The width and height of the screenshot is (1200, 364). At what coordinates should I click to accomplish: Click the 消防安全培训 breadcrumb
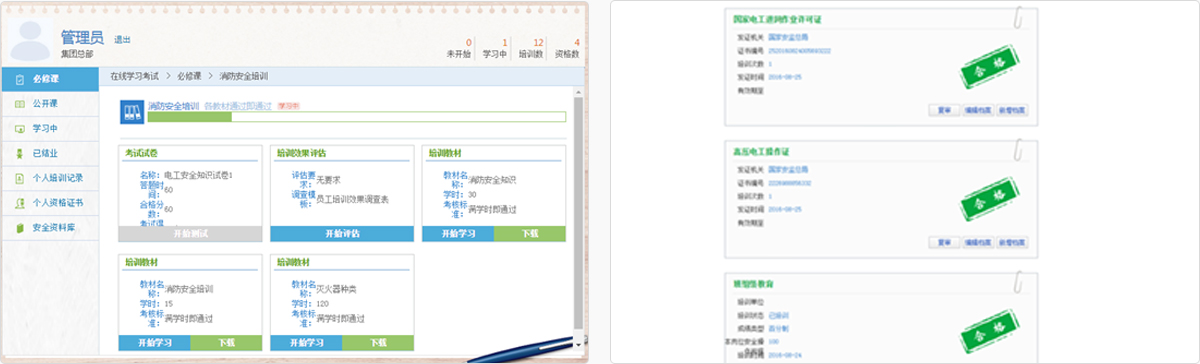click(x=243, y=76)
